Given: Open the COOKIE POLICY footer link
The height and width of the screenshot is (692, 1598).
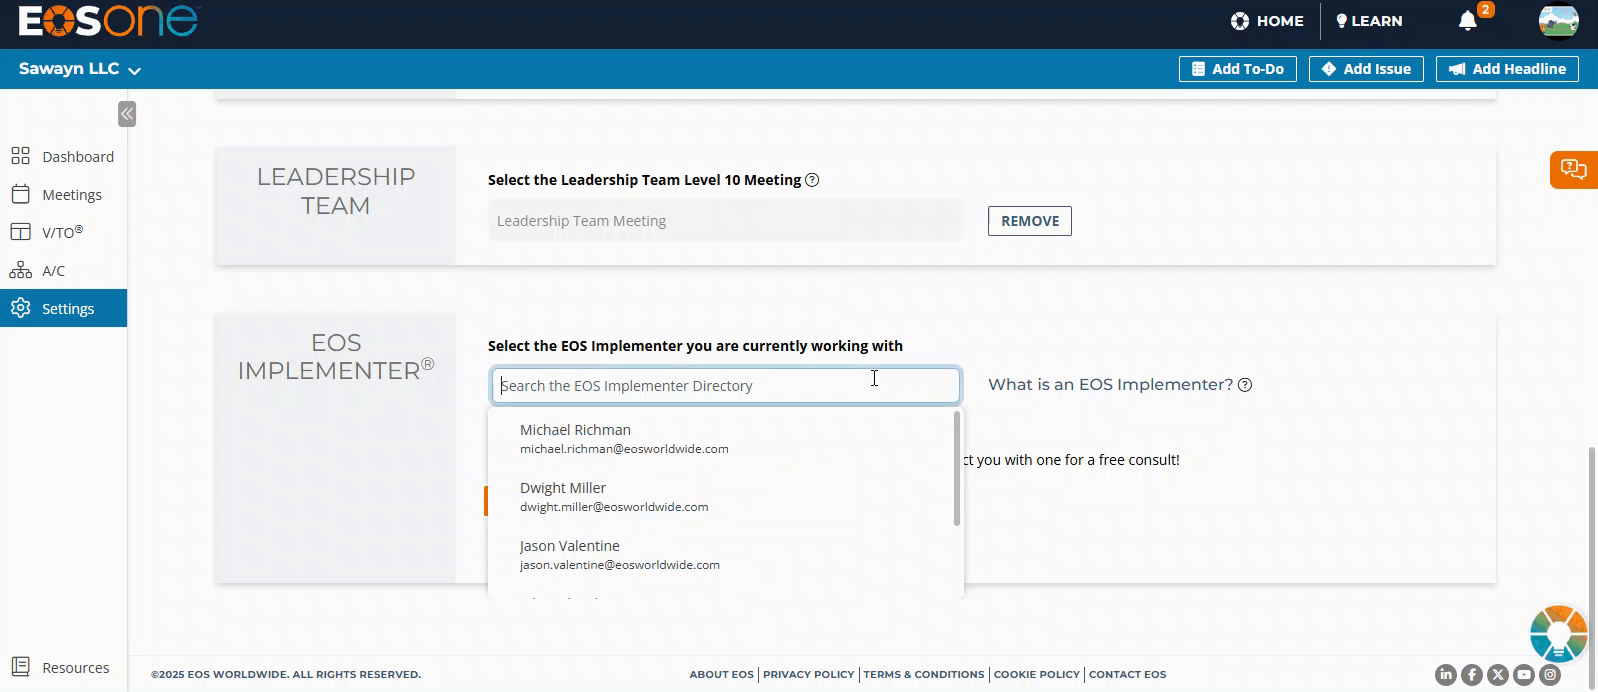Looking at the screenshot, I should (x=1037, y=675).
